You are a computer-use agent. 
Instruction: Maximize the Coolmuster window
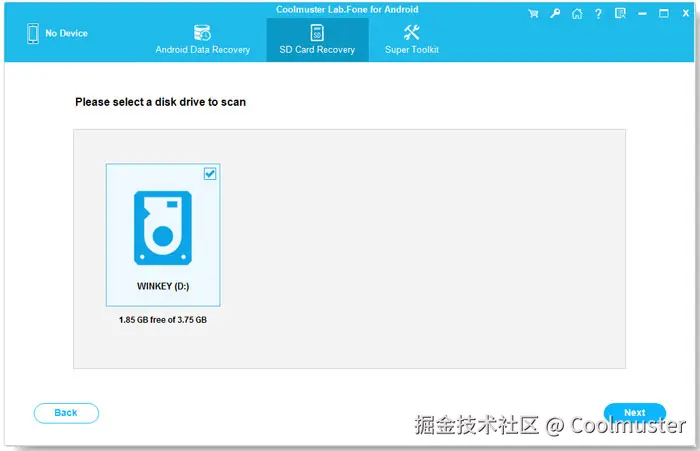click(664, 14)
